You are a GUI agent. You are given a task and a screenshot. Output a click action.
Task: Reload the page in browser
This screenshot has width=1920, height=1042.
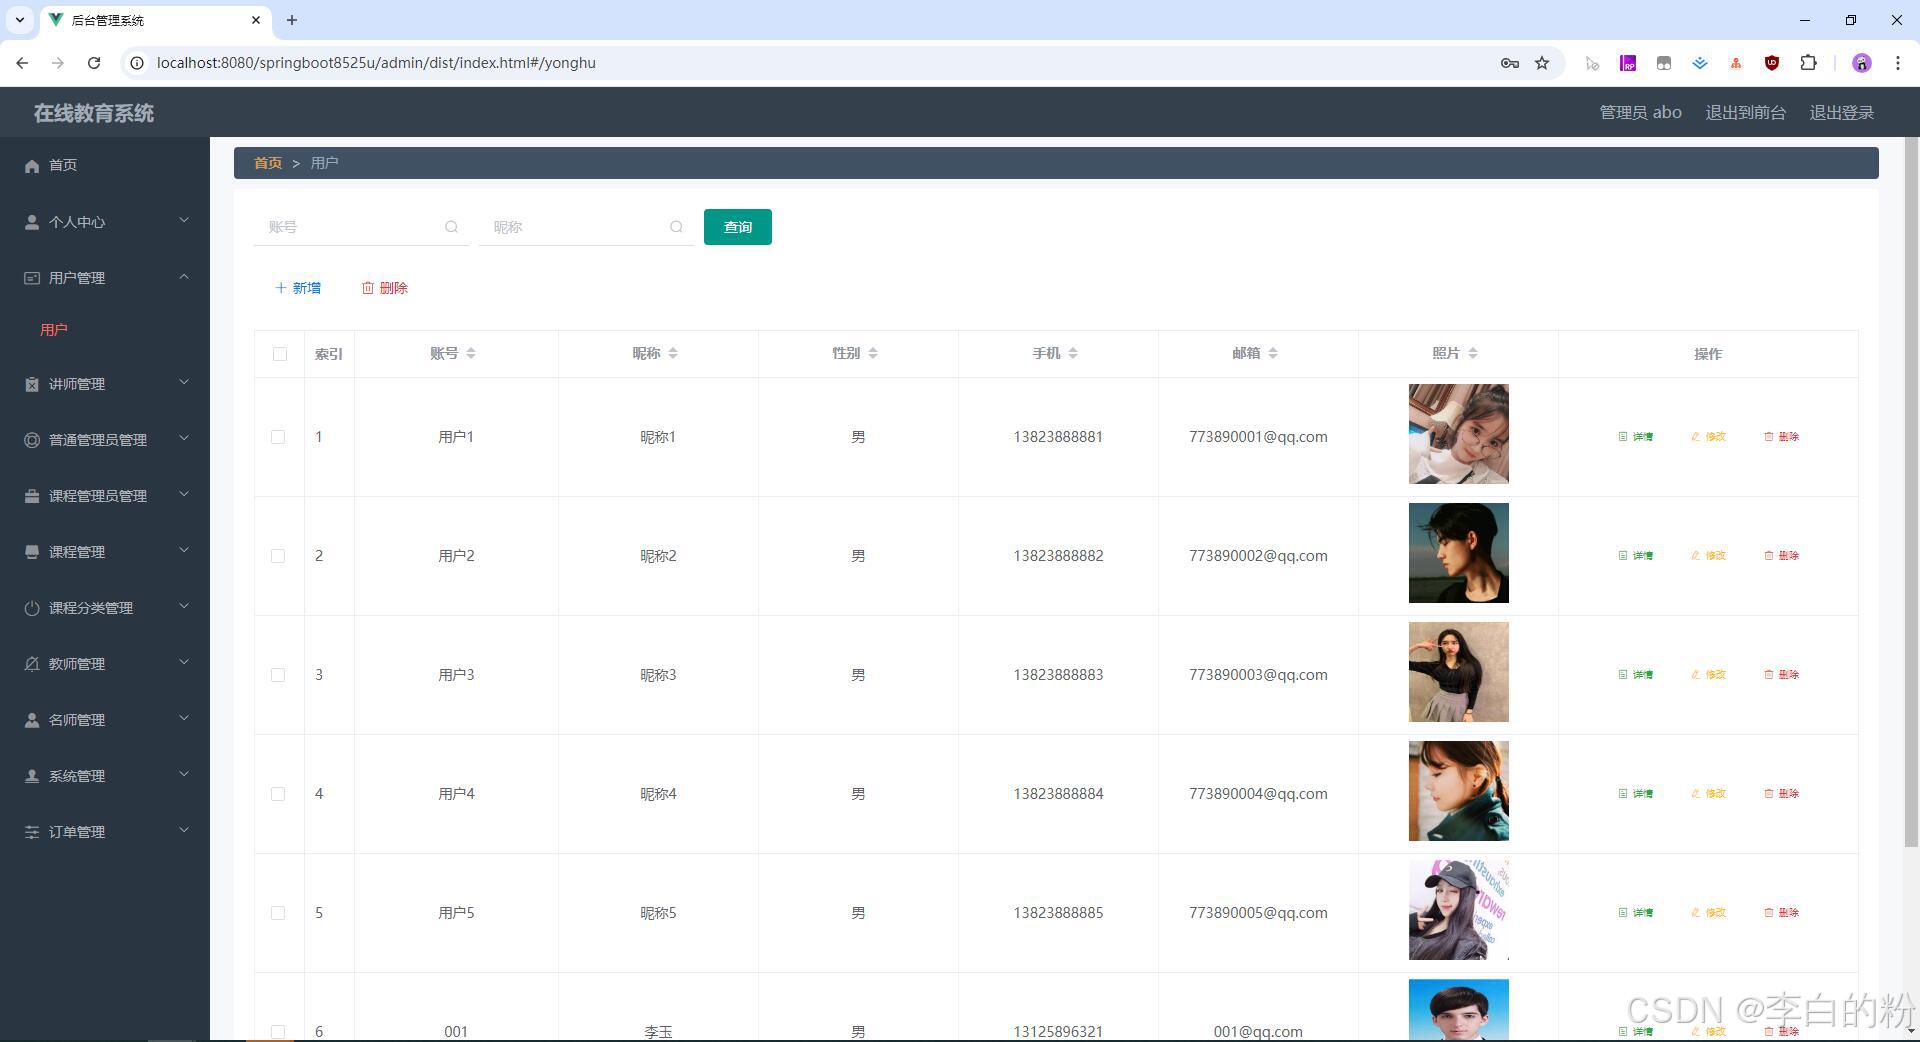coord(94,63)
